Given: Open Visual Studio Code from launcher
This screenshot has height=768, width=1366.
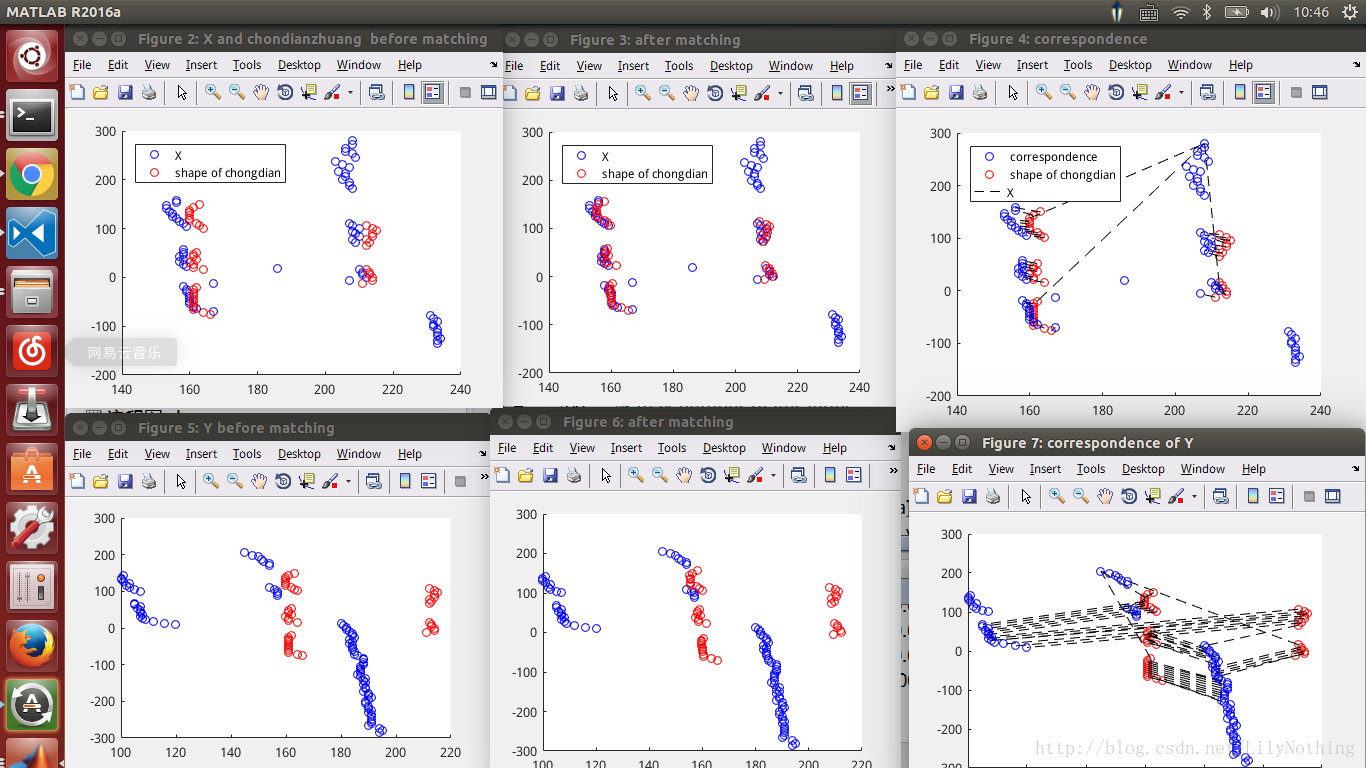Looking at the screenshot, I should click(32, 234).
